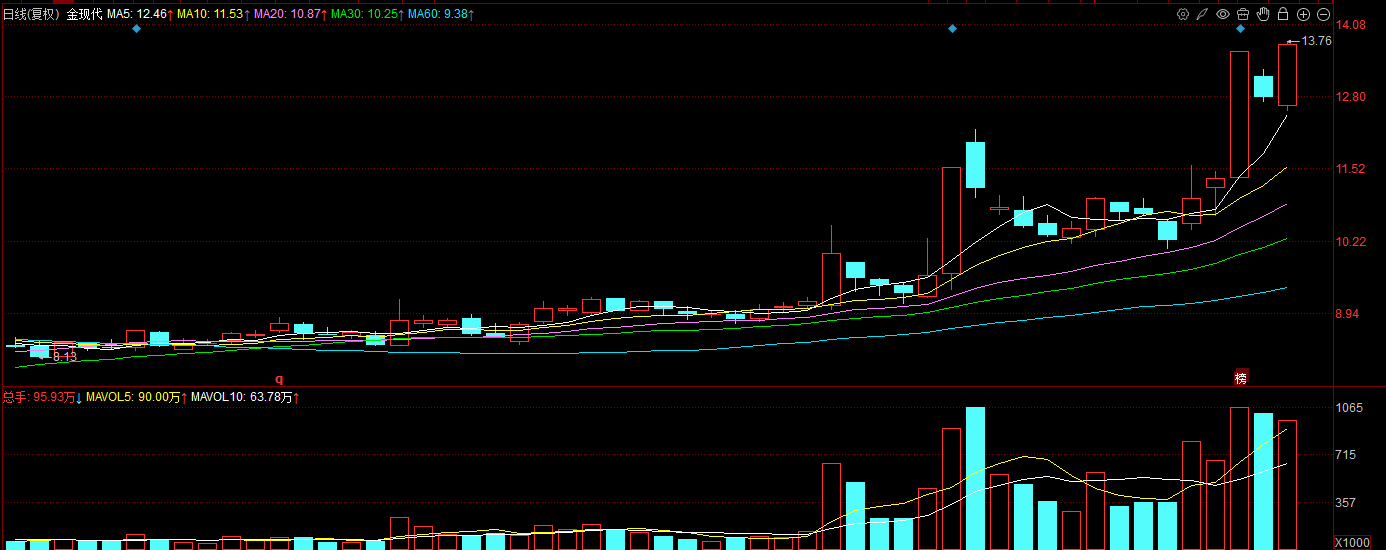Open chart settings gear icon
1386x550 pixels.
click(x=1183, y=14)
